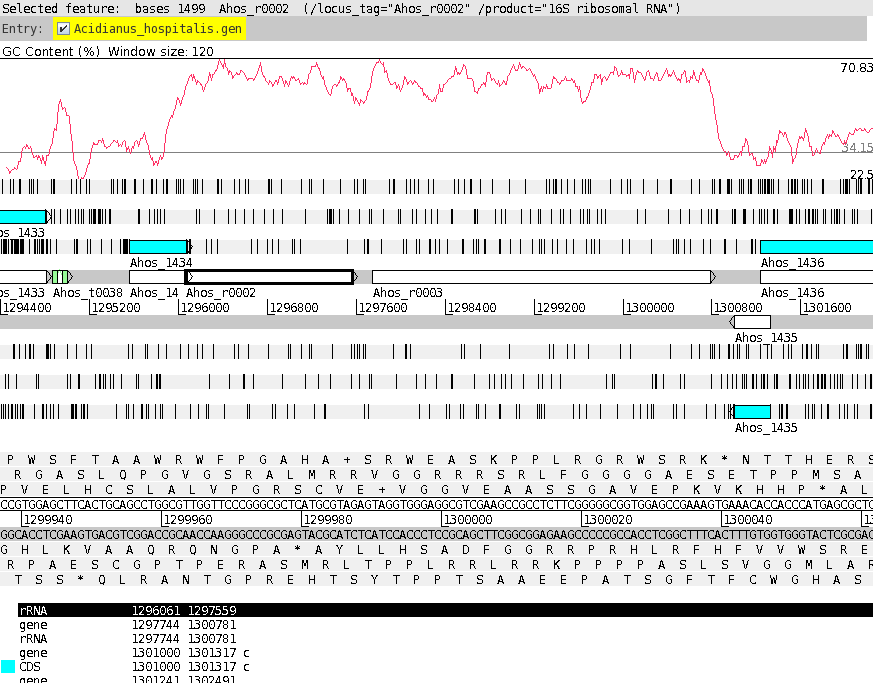The height and width of the screenshot is (683, 873).
Task: Select the long Ahos_r0003 rRNA feature
Action: click(x=540, y=277)
